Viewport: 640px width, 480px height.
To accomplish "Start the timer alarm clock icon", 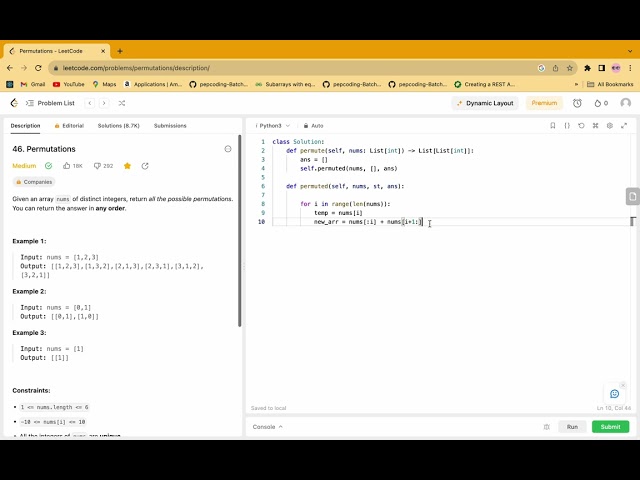I will pyautogui.click(x=577, y=103).
